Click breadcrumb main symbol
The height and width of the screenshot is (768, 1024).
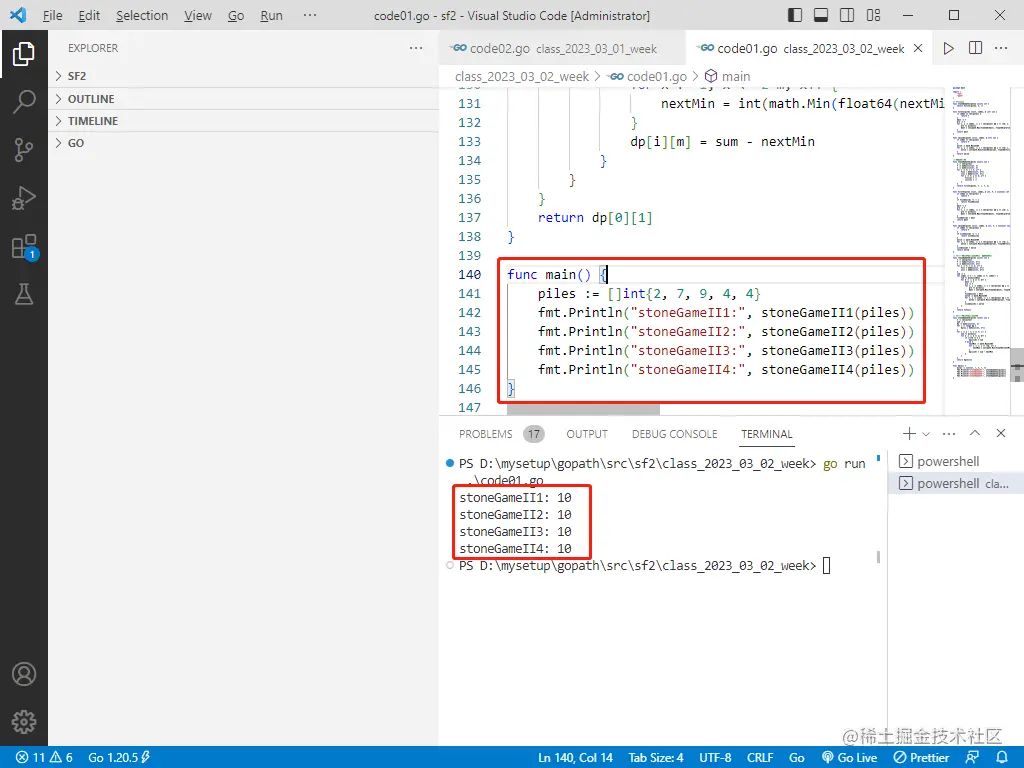point(728,76)
